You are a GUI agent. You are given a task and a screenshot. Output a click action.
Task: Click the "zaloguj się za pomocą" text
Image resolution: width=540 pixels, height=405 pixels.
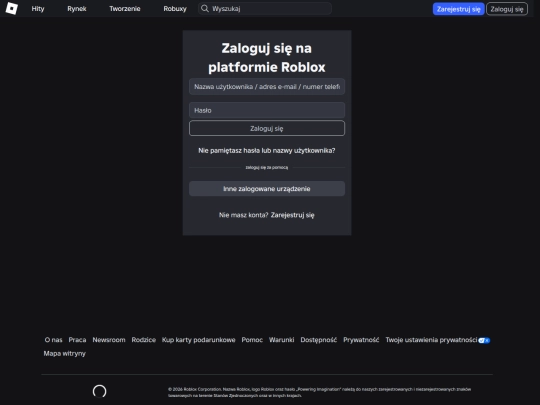tap(267, 167)
